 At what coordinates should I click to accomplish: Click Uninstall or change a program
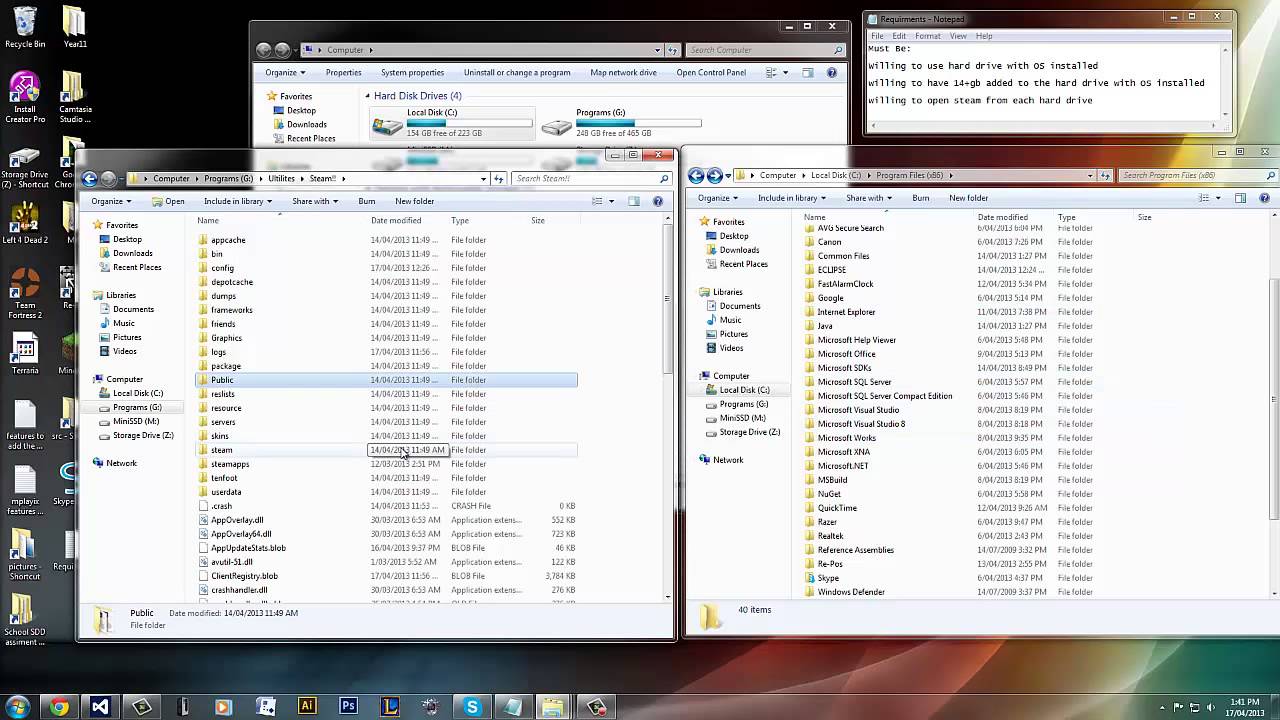tap(517, 73)
